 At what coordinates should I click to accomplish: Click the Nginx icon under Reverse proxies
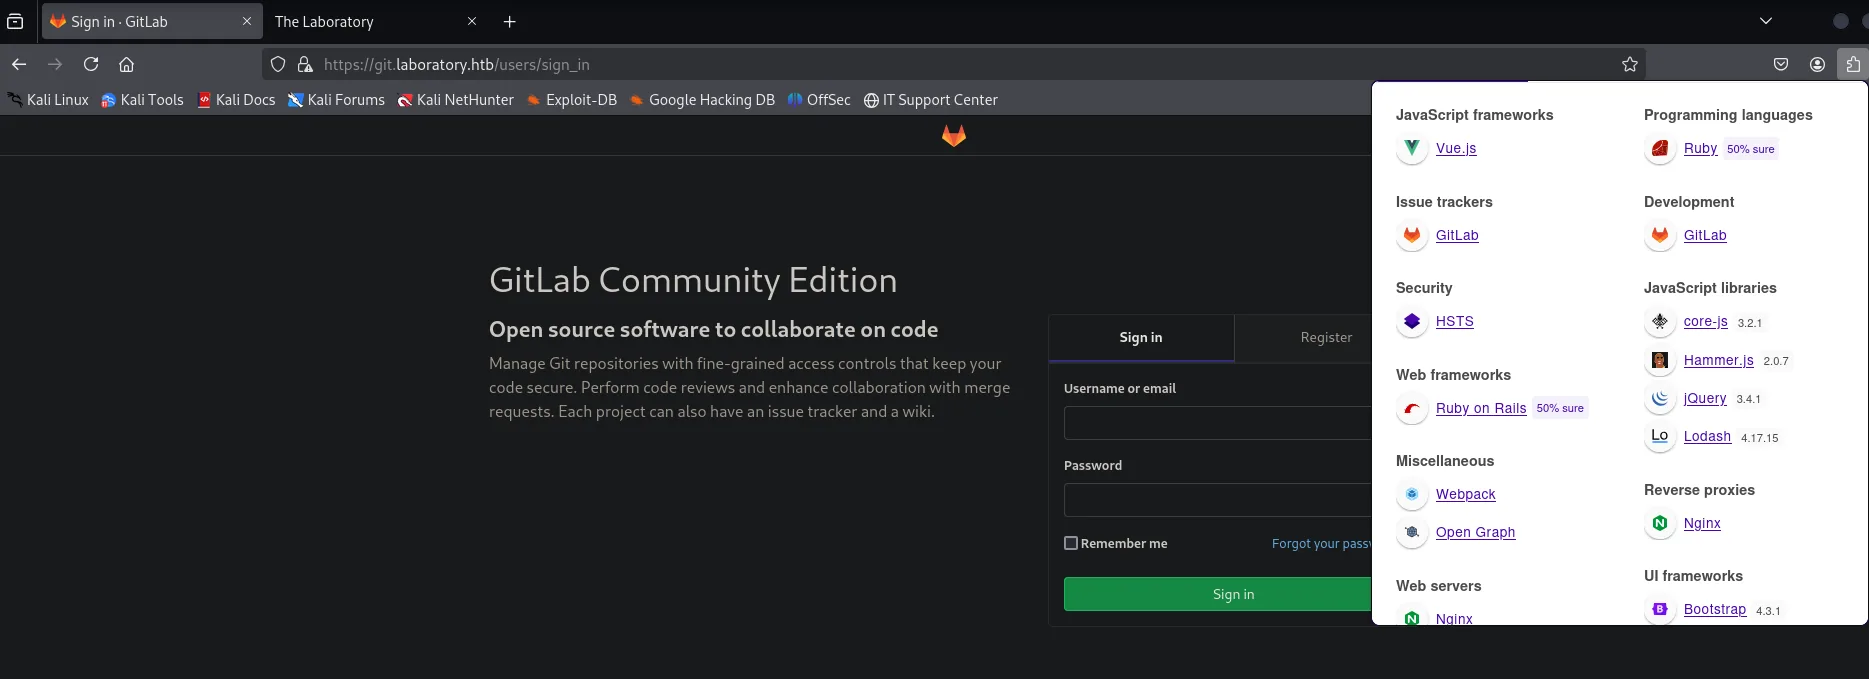coord(1660,523)
